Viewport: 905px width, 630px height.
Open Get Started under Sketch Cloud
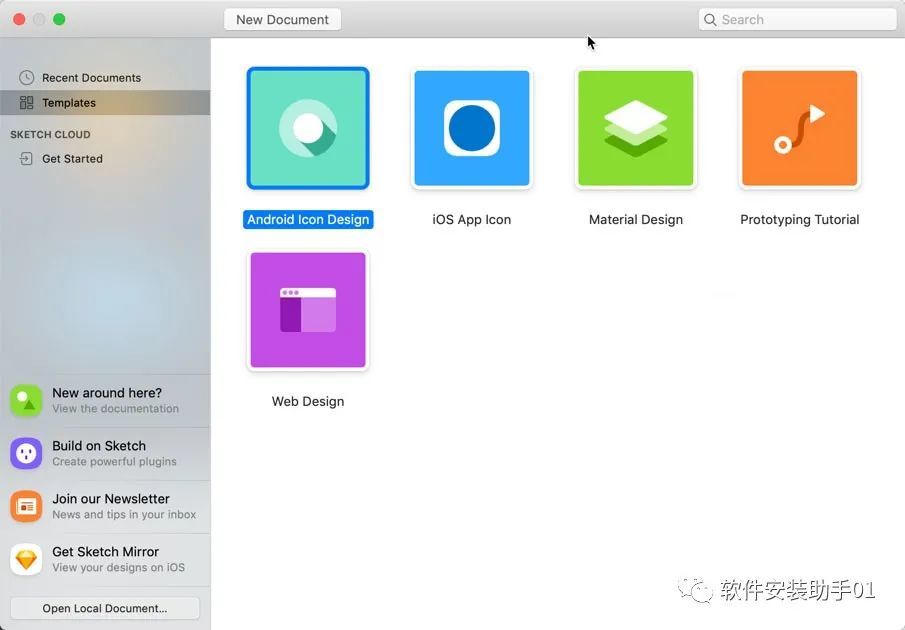(x=105, y=159)
